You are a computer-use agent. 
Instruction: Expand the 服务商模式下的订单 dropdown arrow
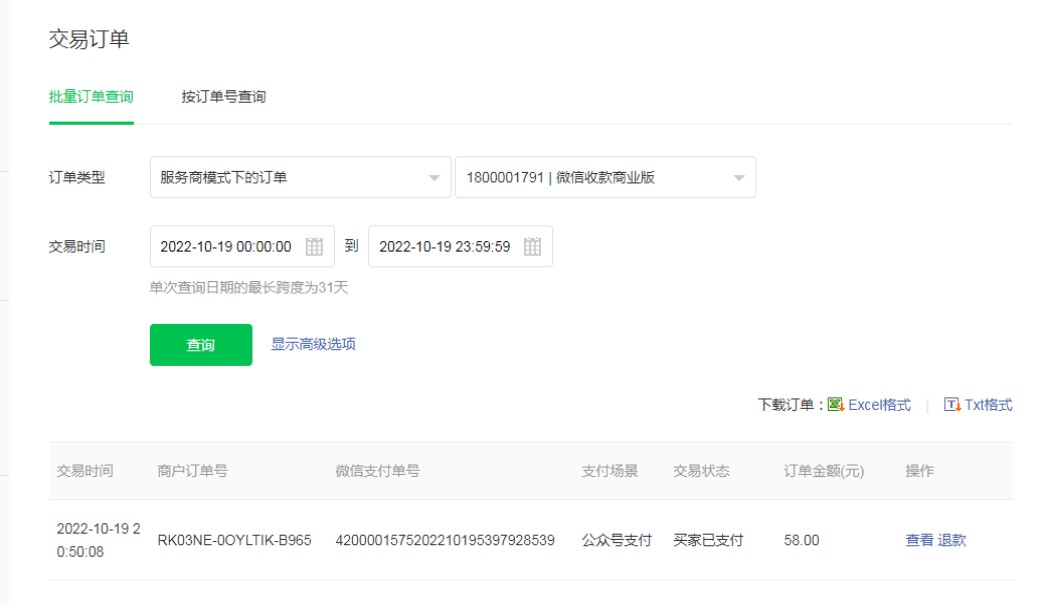[x=433, y=179]
